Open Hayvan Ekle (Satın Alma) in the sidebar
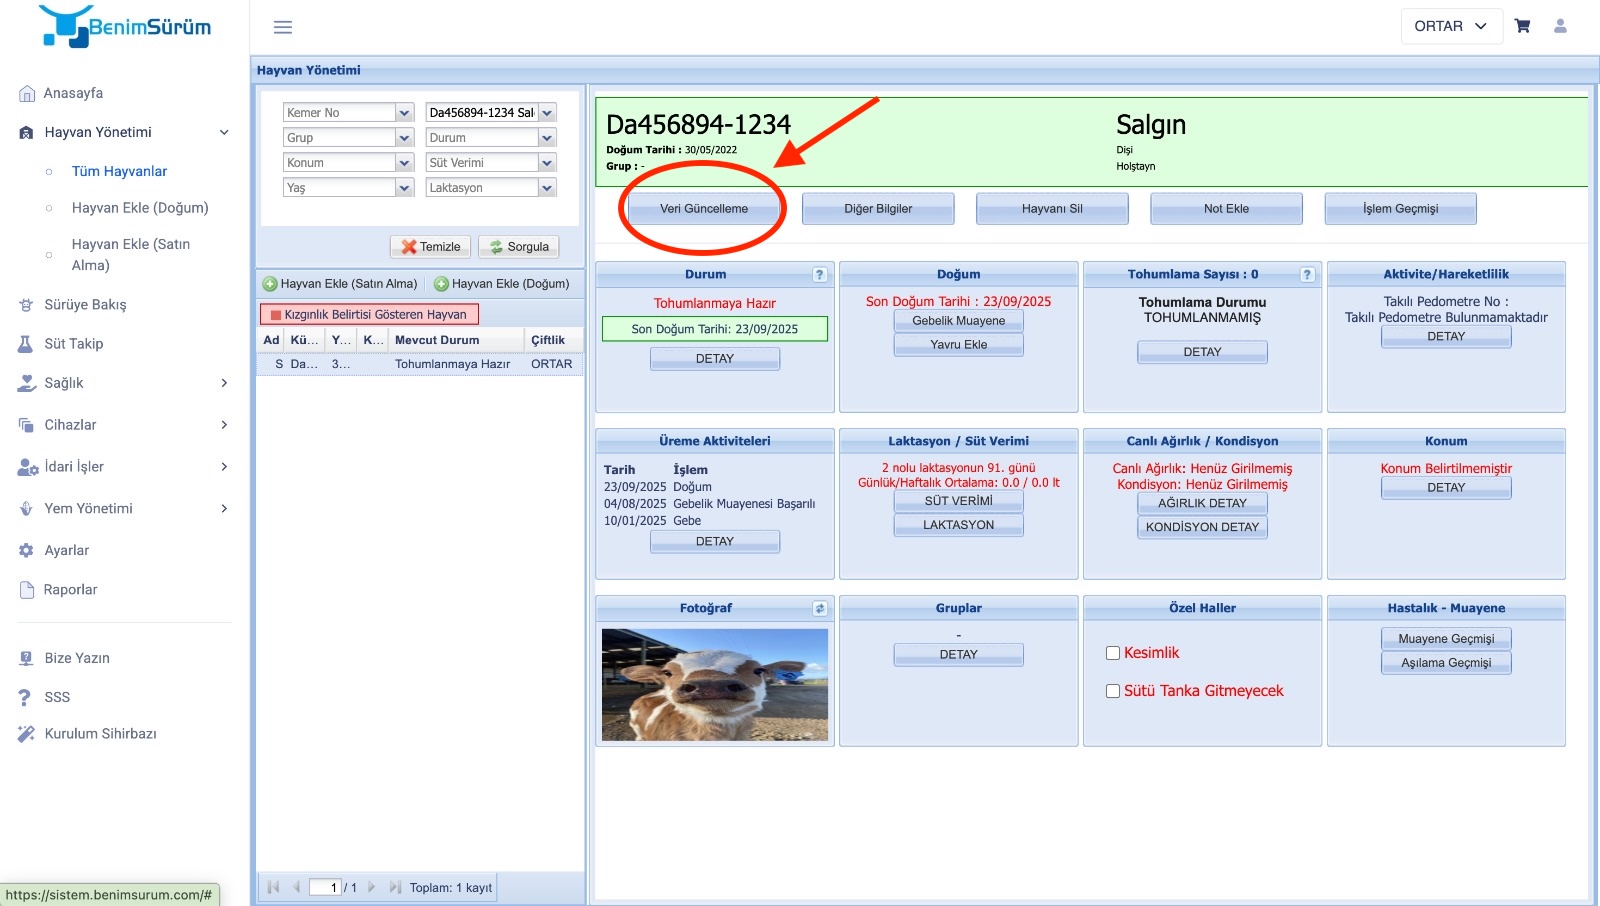 tap(131, 255)
